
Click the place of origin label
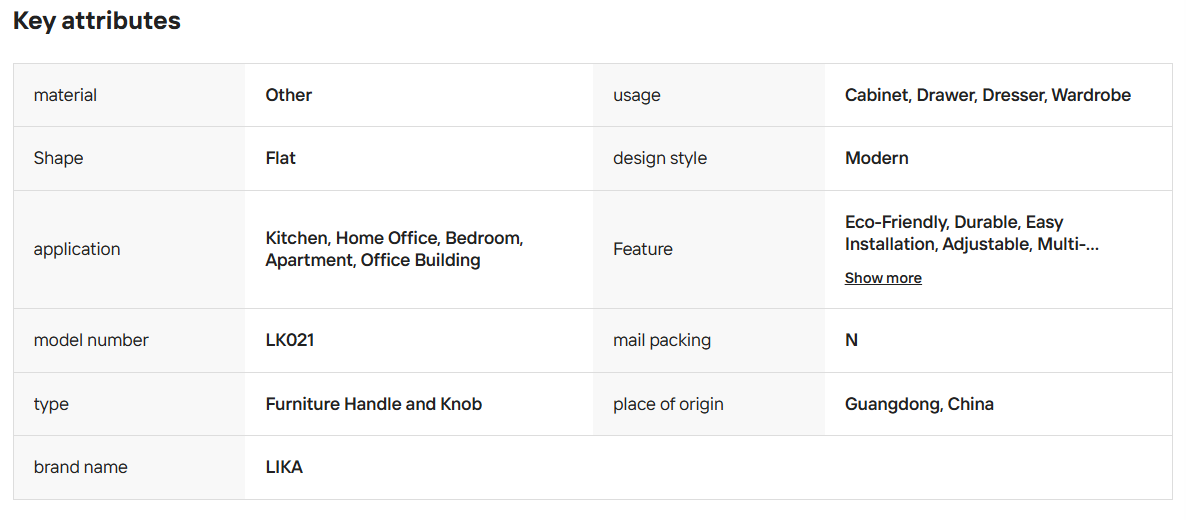coord(668,404)
